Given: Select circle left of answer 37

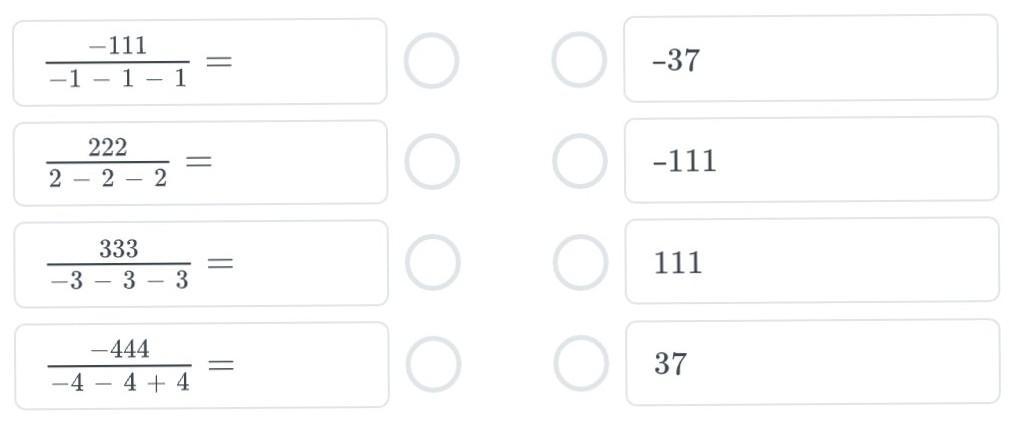Looking at the screenshot, I should tap(581, 363).
